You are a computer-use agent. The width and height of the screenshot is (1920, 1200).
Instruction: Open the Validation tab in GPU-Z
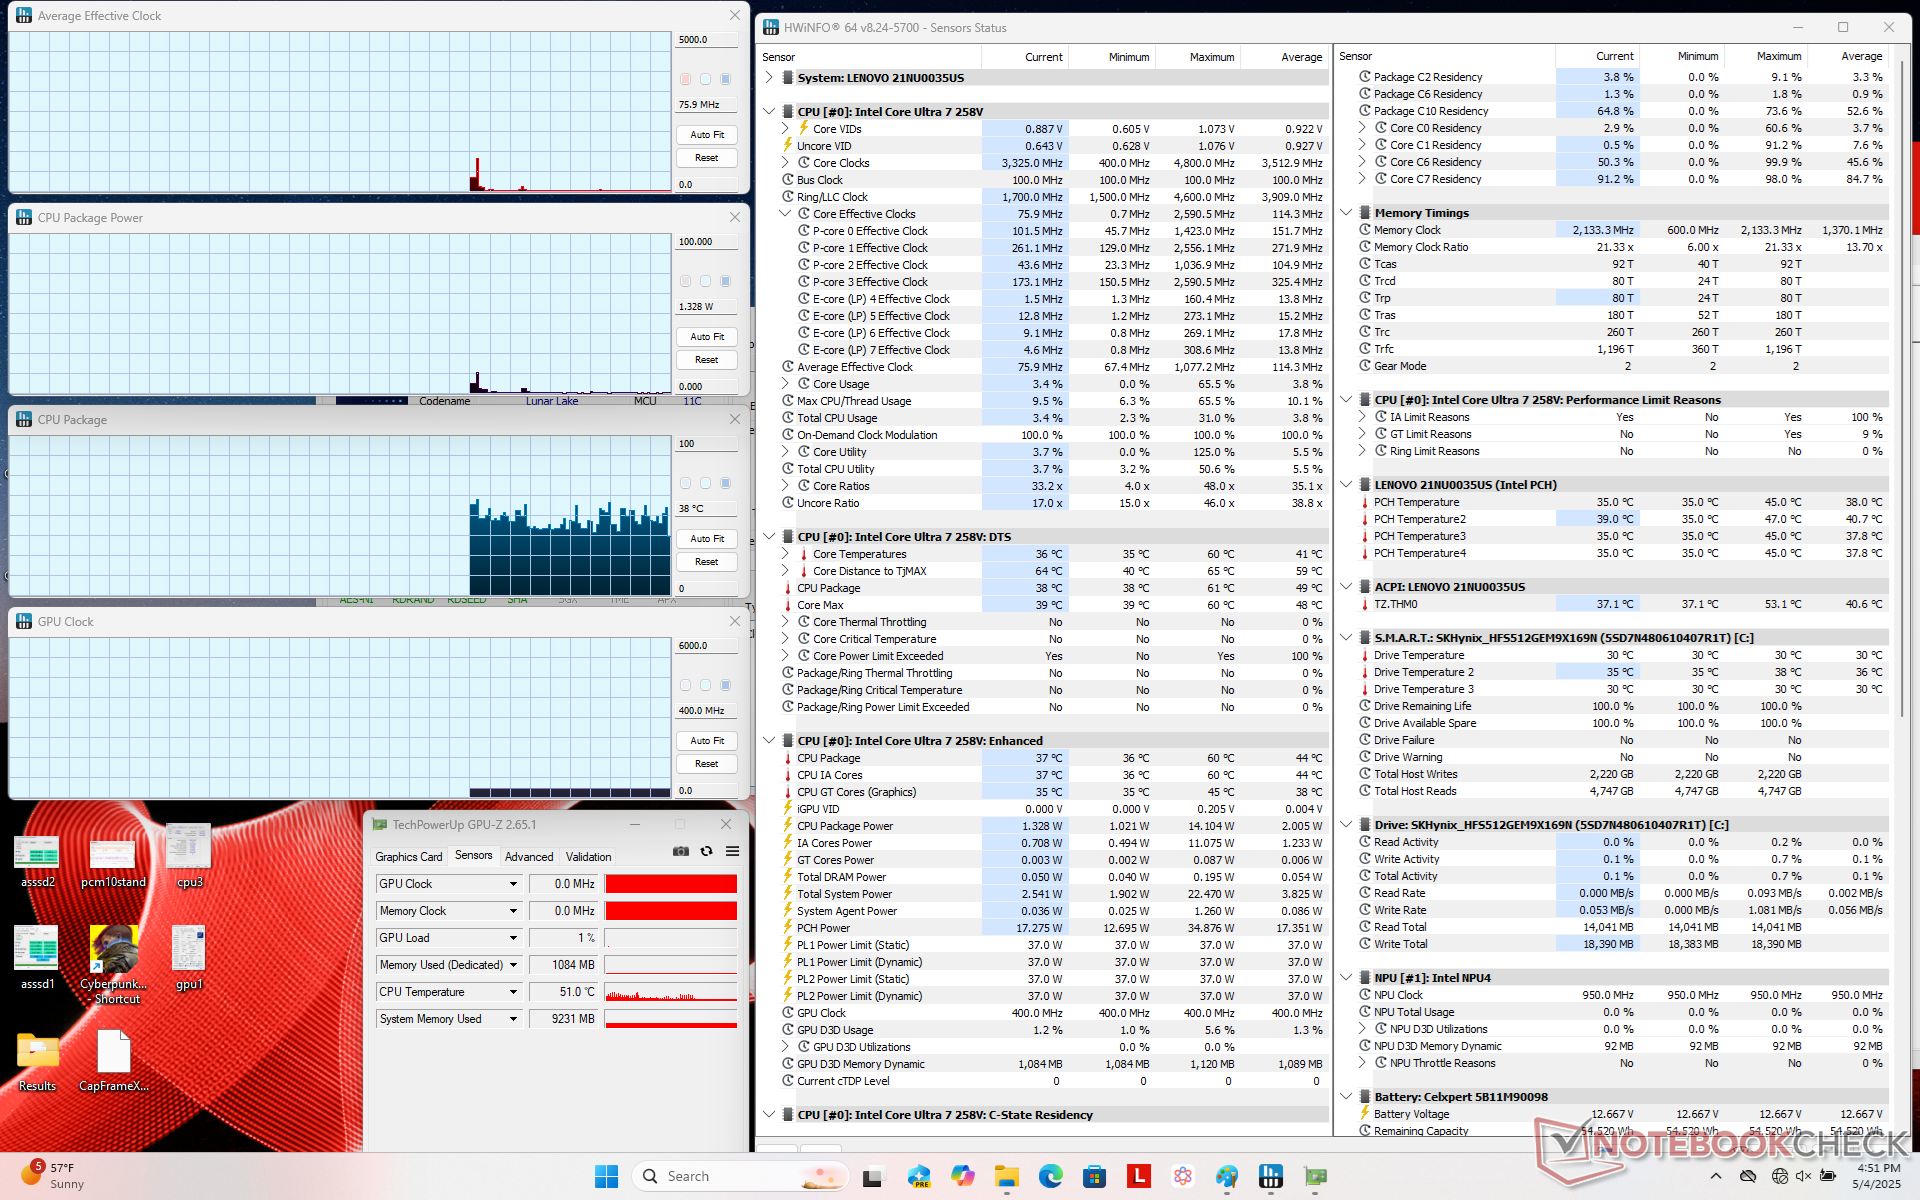[x=588, y=857]
